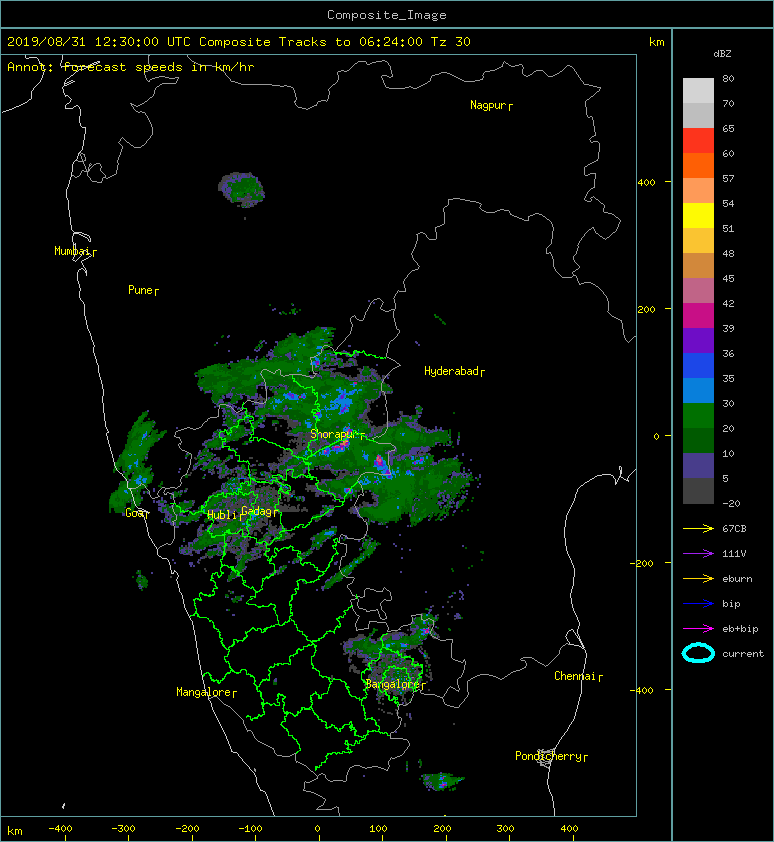Click the Composite_Image title text
Screen dimensions: 774x842
tap(387, 15)
